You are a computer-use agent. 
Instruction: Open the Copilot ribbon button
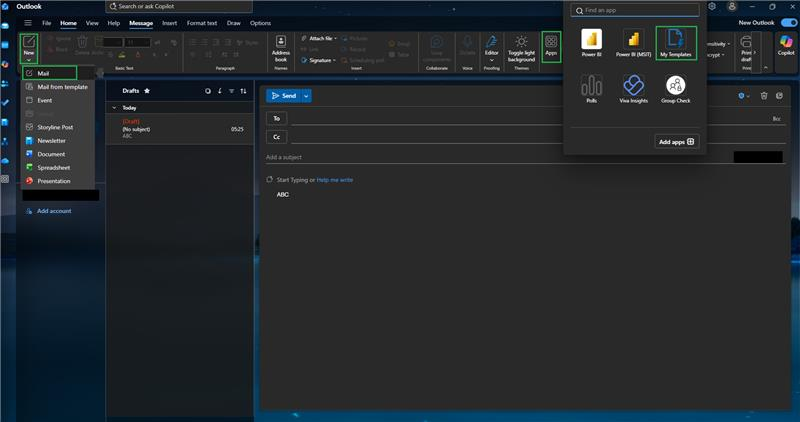point(786,45)
